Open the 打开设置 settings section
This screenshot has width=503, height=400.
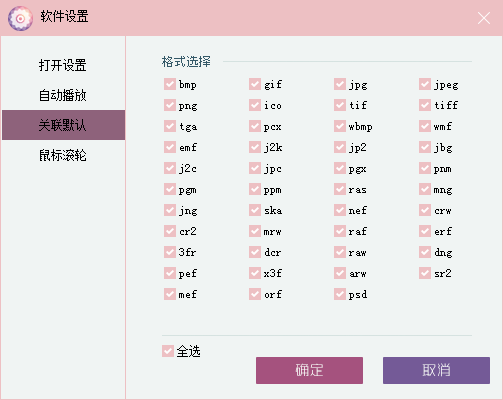point(63,65)
